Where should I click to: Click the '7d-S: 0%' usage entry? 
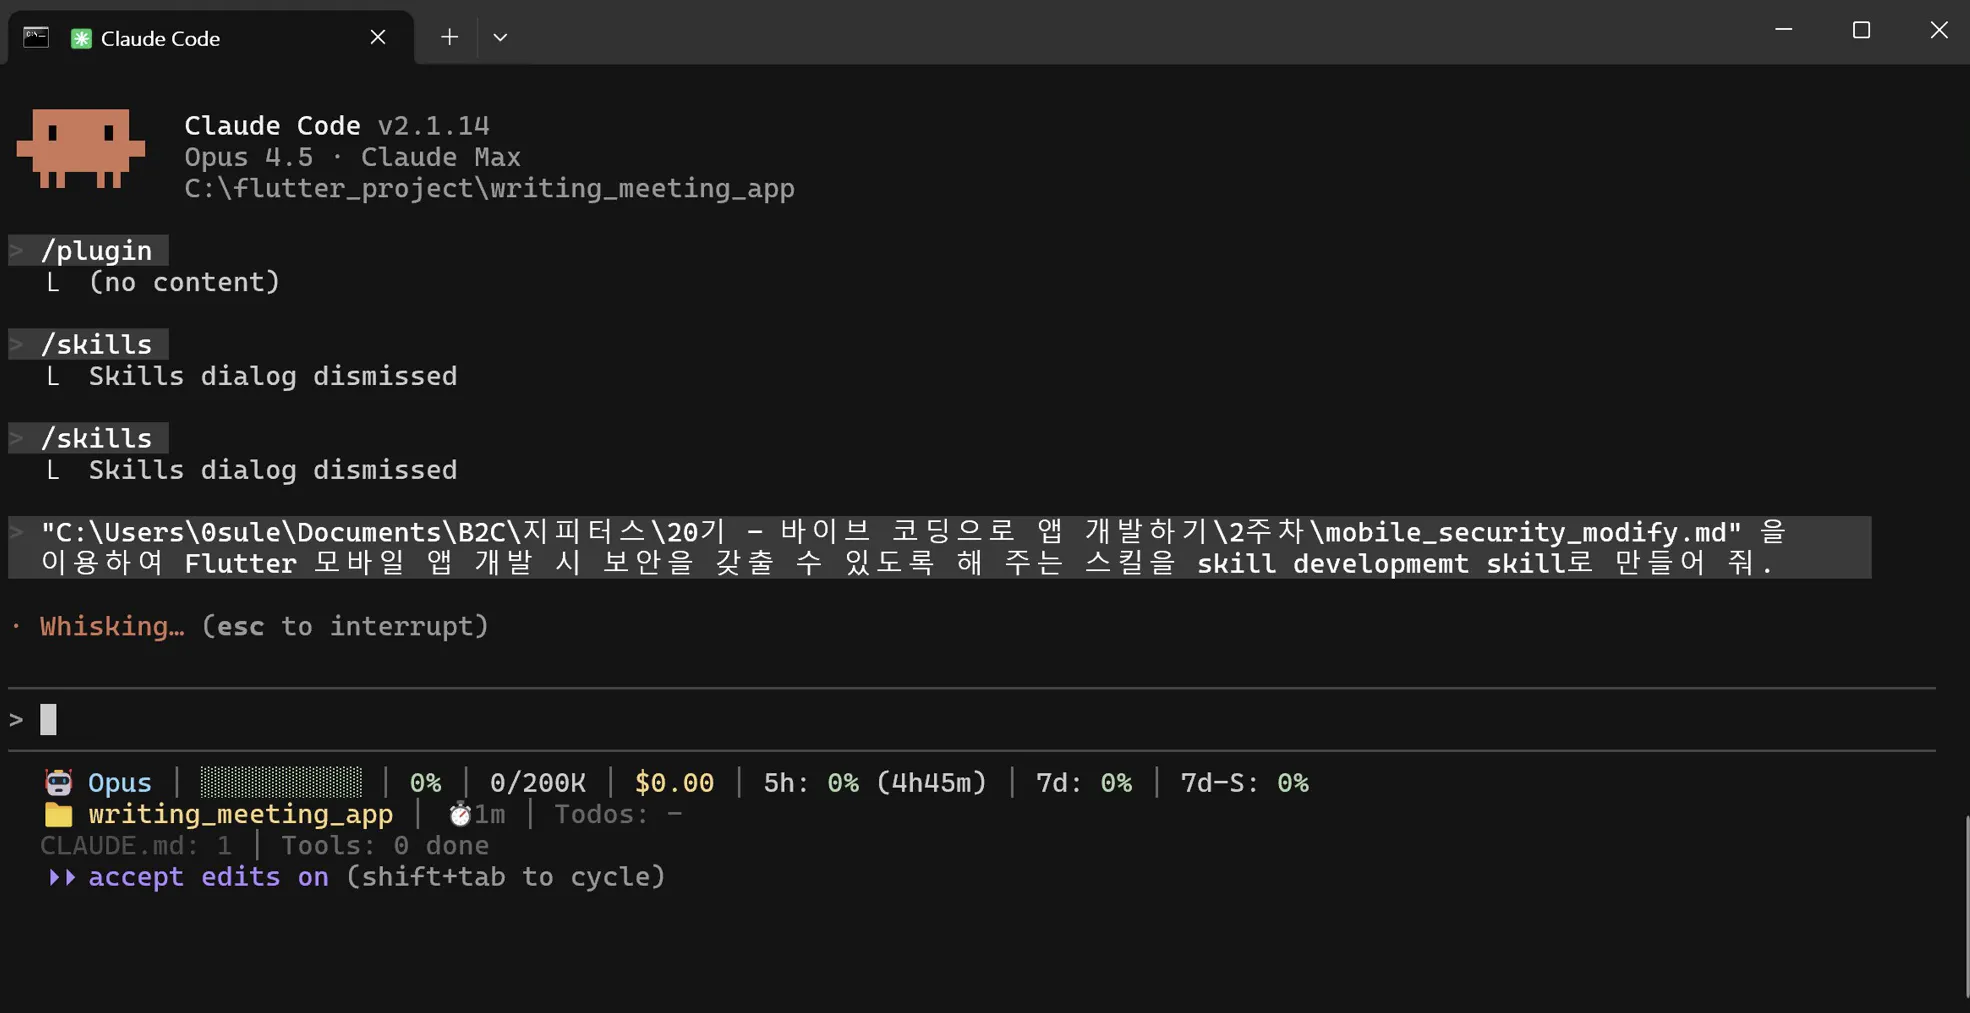point(1244,783)
